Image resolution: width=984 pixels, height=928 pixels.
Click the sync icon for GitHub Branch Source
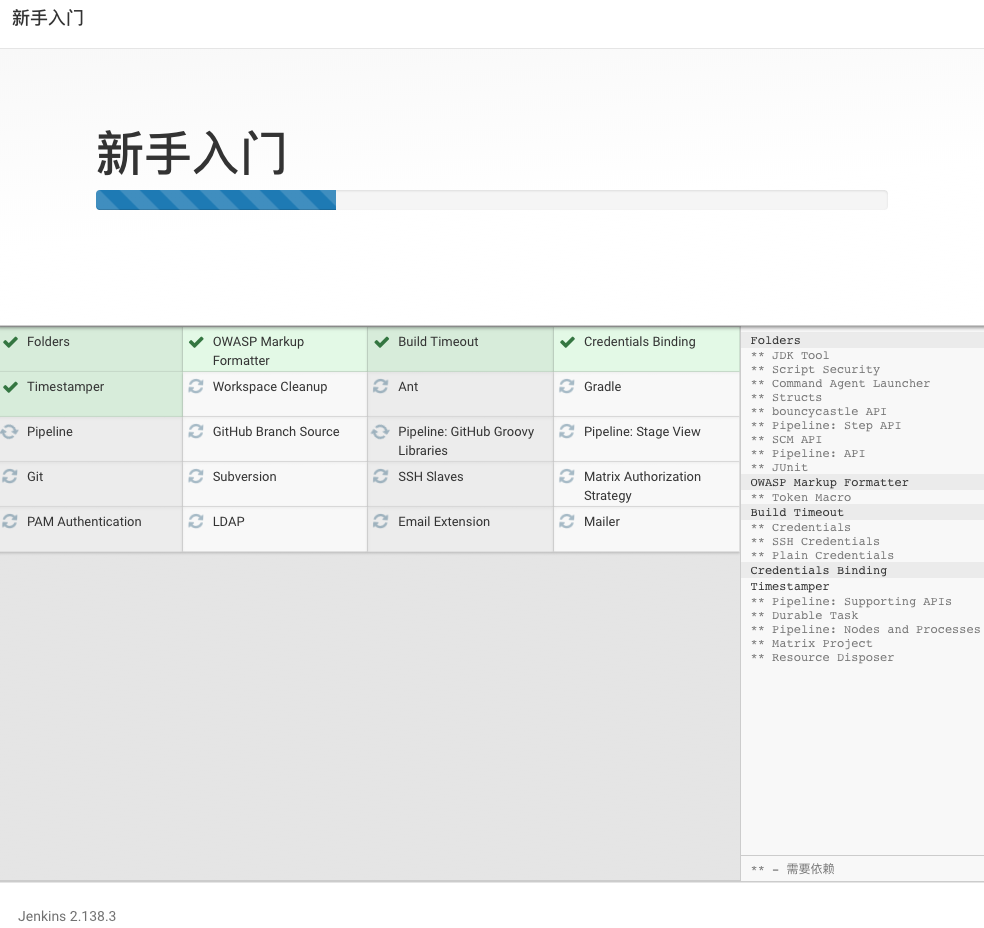[196, 432]
